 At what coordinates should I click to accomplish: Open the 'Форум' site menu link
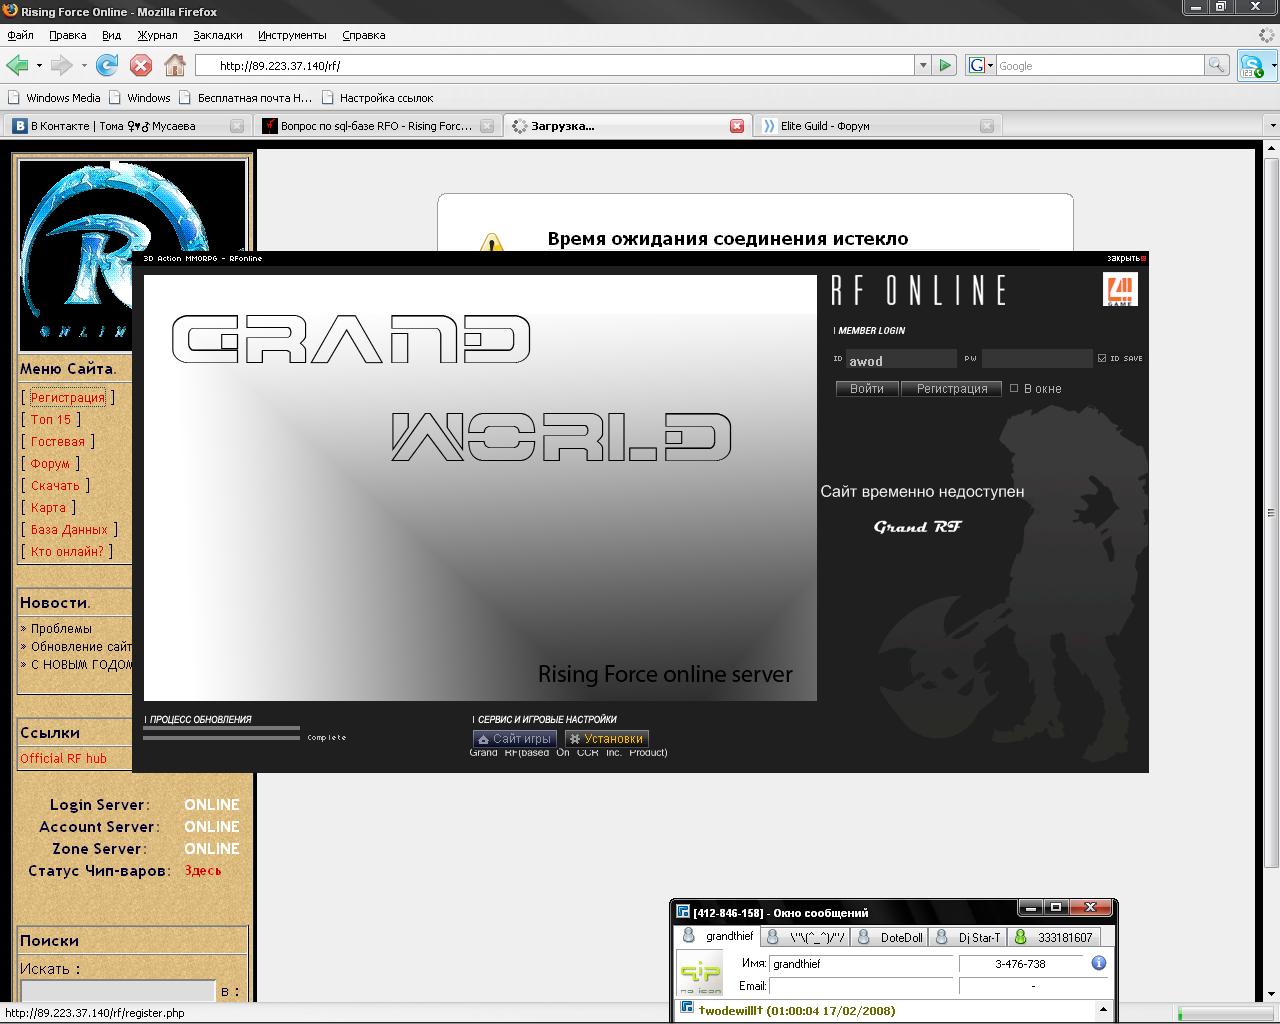point(50,463)
